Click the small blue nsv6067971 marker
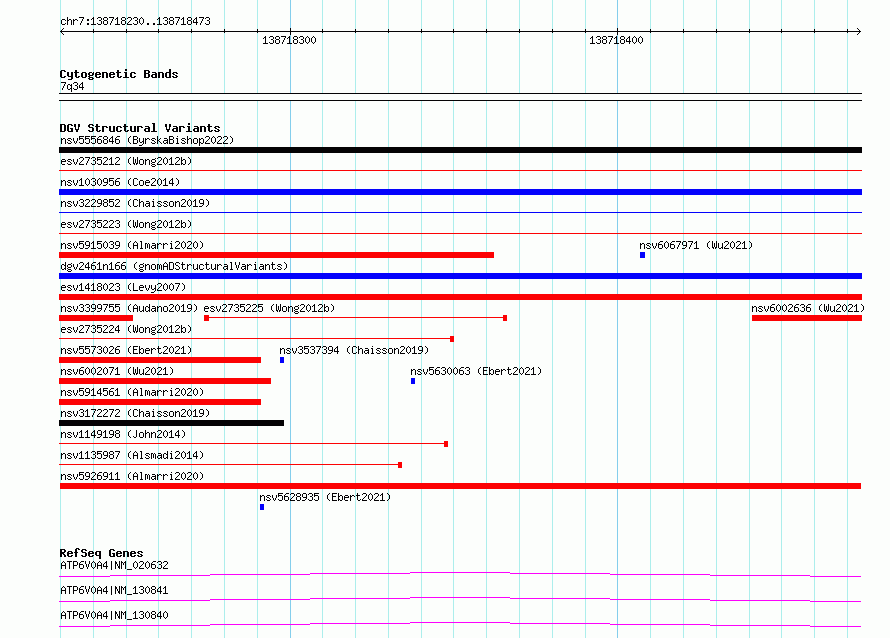Viewport: 890px width, 638px height. click(x=643, y=255)
